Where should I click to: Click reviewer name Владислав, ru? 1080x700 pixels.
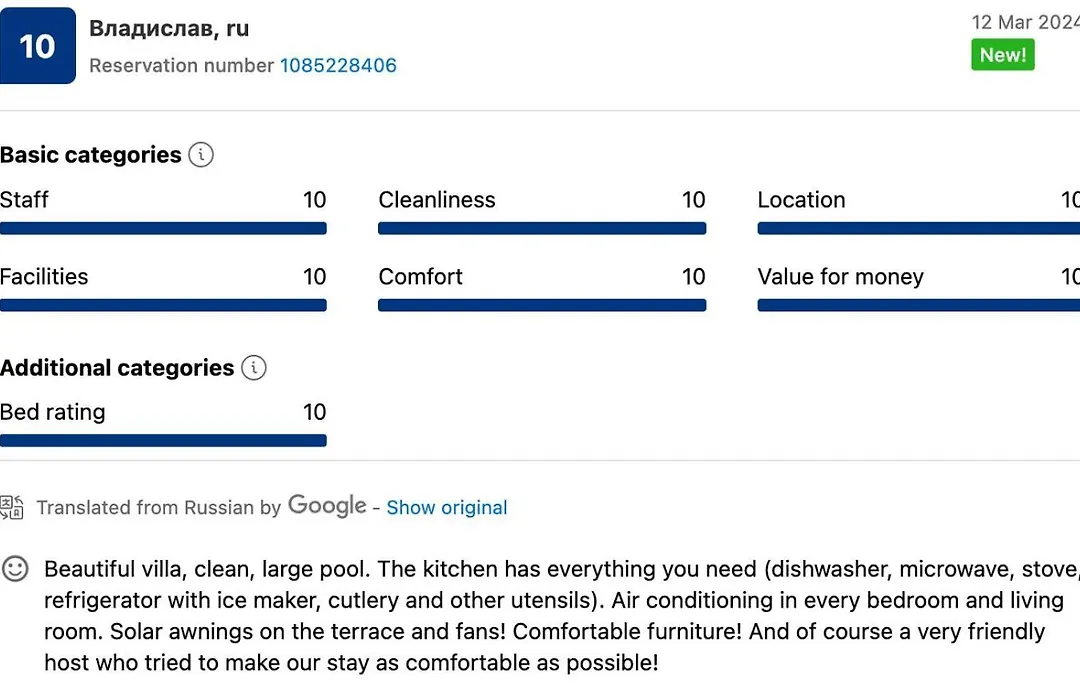pos(169,28)
